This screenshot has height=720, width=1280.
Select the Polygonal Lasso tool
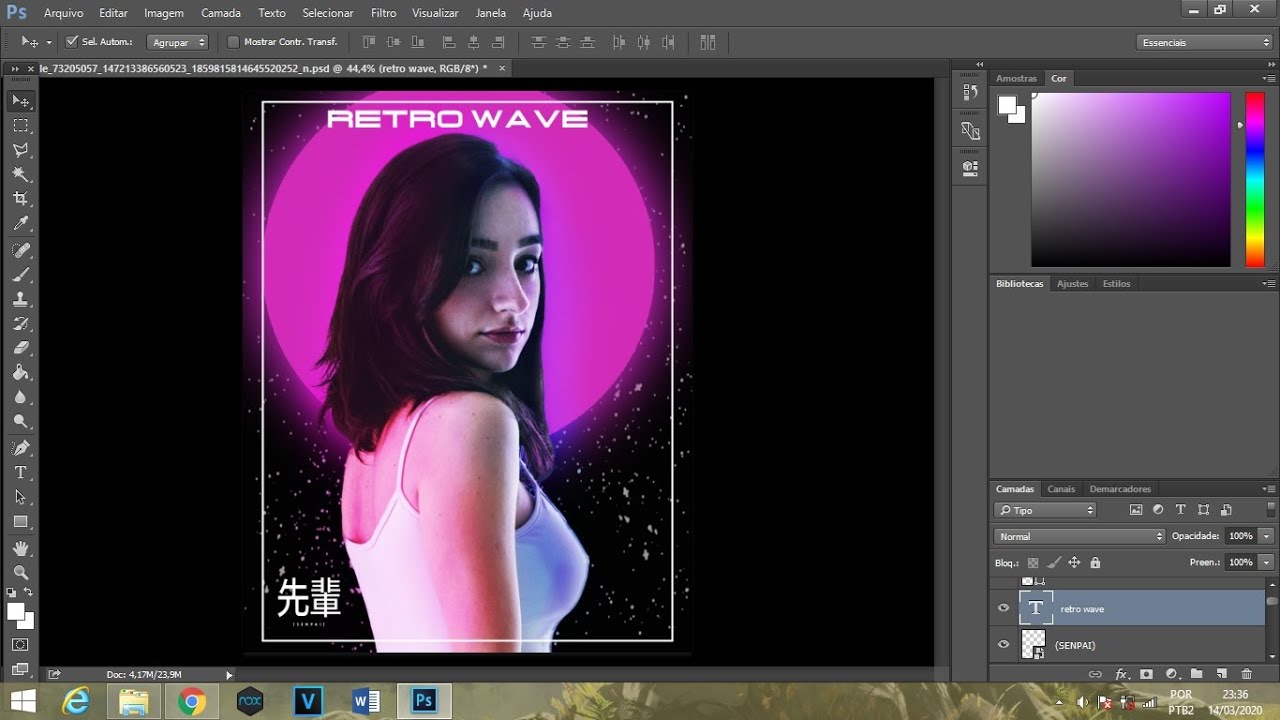(20, 150)
